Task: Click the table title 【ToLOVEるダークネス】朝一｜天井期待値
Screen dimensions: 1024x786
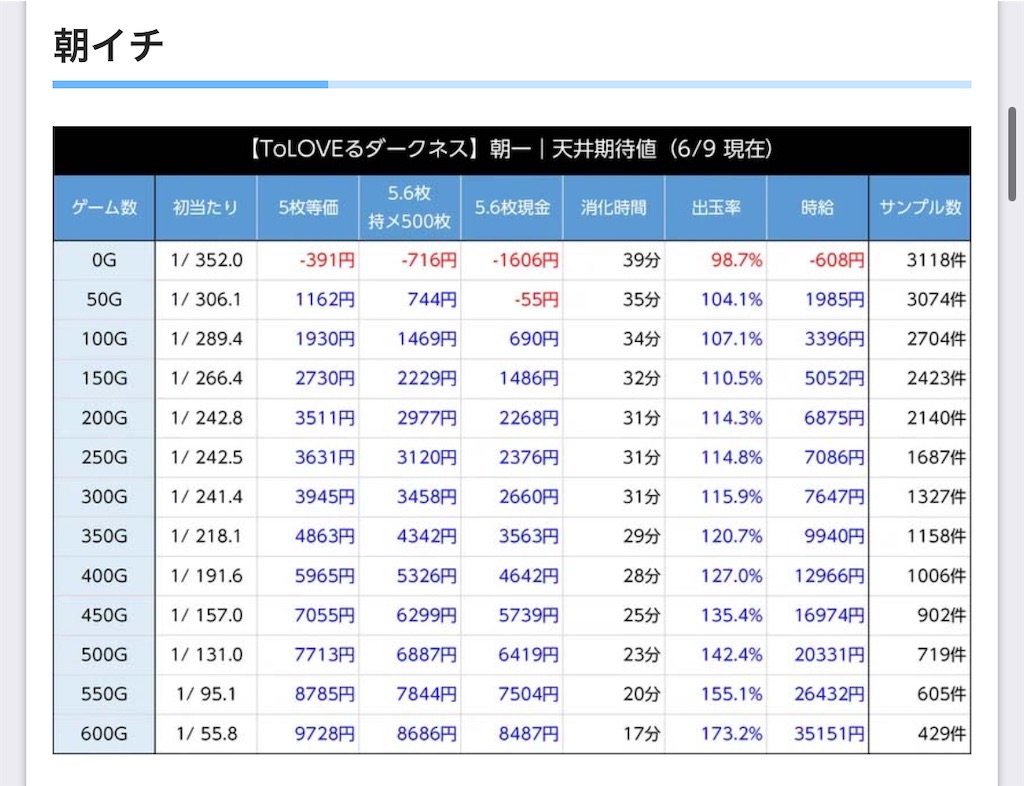Action: pyautogui.click(x=511, y=149)
